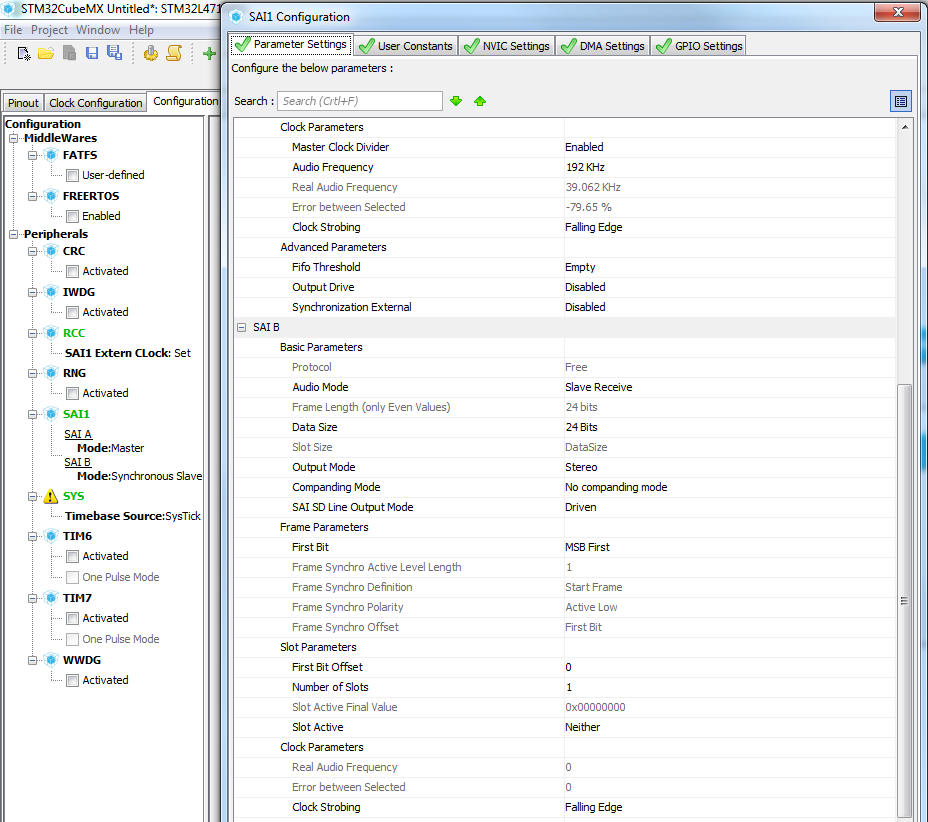Screen dimensions: 928x822
Task: Switch to the NVIC Settings tab
Action: tap(507, 46)
